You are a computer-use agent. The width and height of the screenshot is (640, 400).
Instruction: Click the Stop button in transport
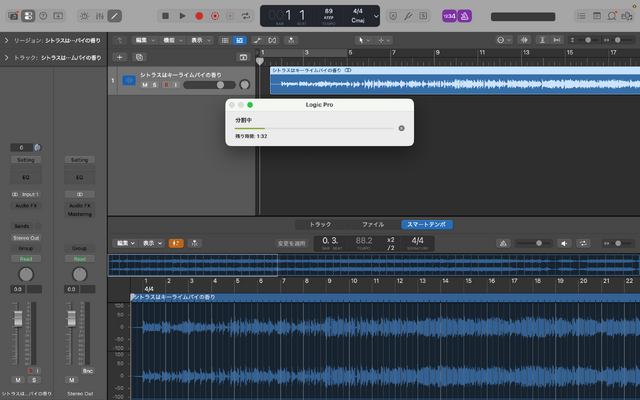[x=164, y=16]
